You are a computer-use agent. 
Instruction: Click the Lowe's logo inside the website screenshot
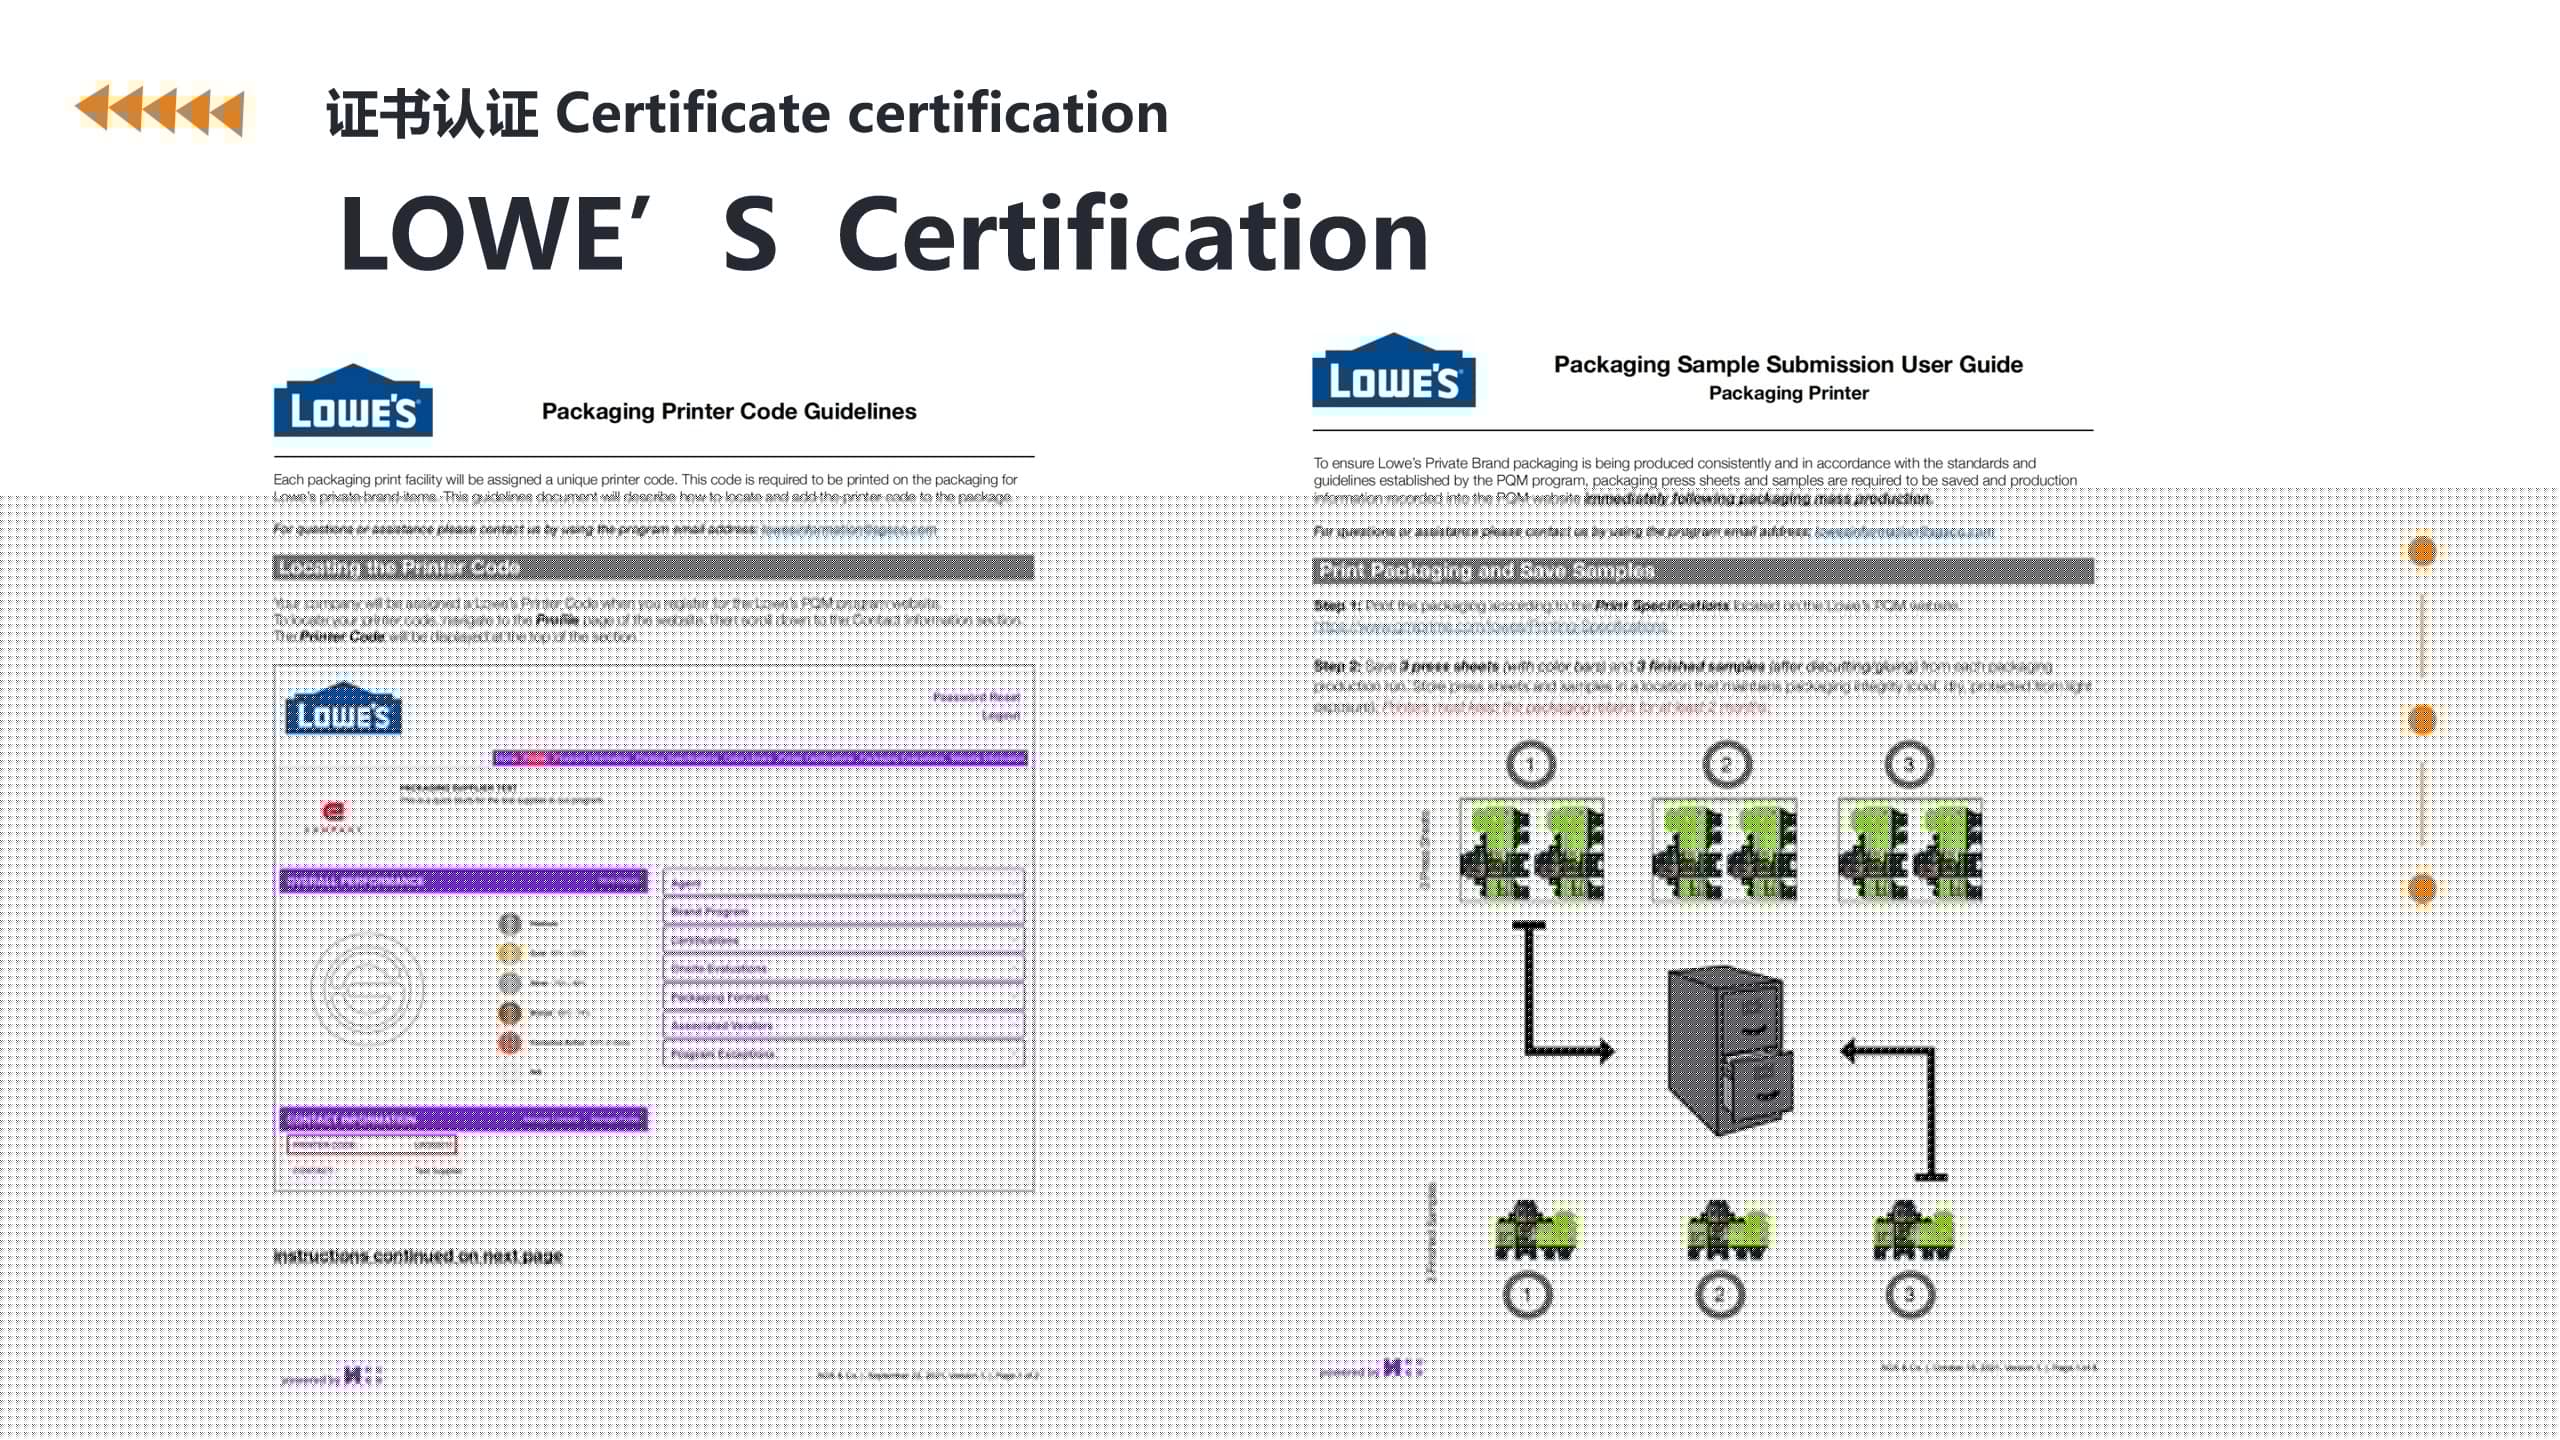(343, 710)
